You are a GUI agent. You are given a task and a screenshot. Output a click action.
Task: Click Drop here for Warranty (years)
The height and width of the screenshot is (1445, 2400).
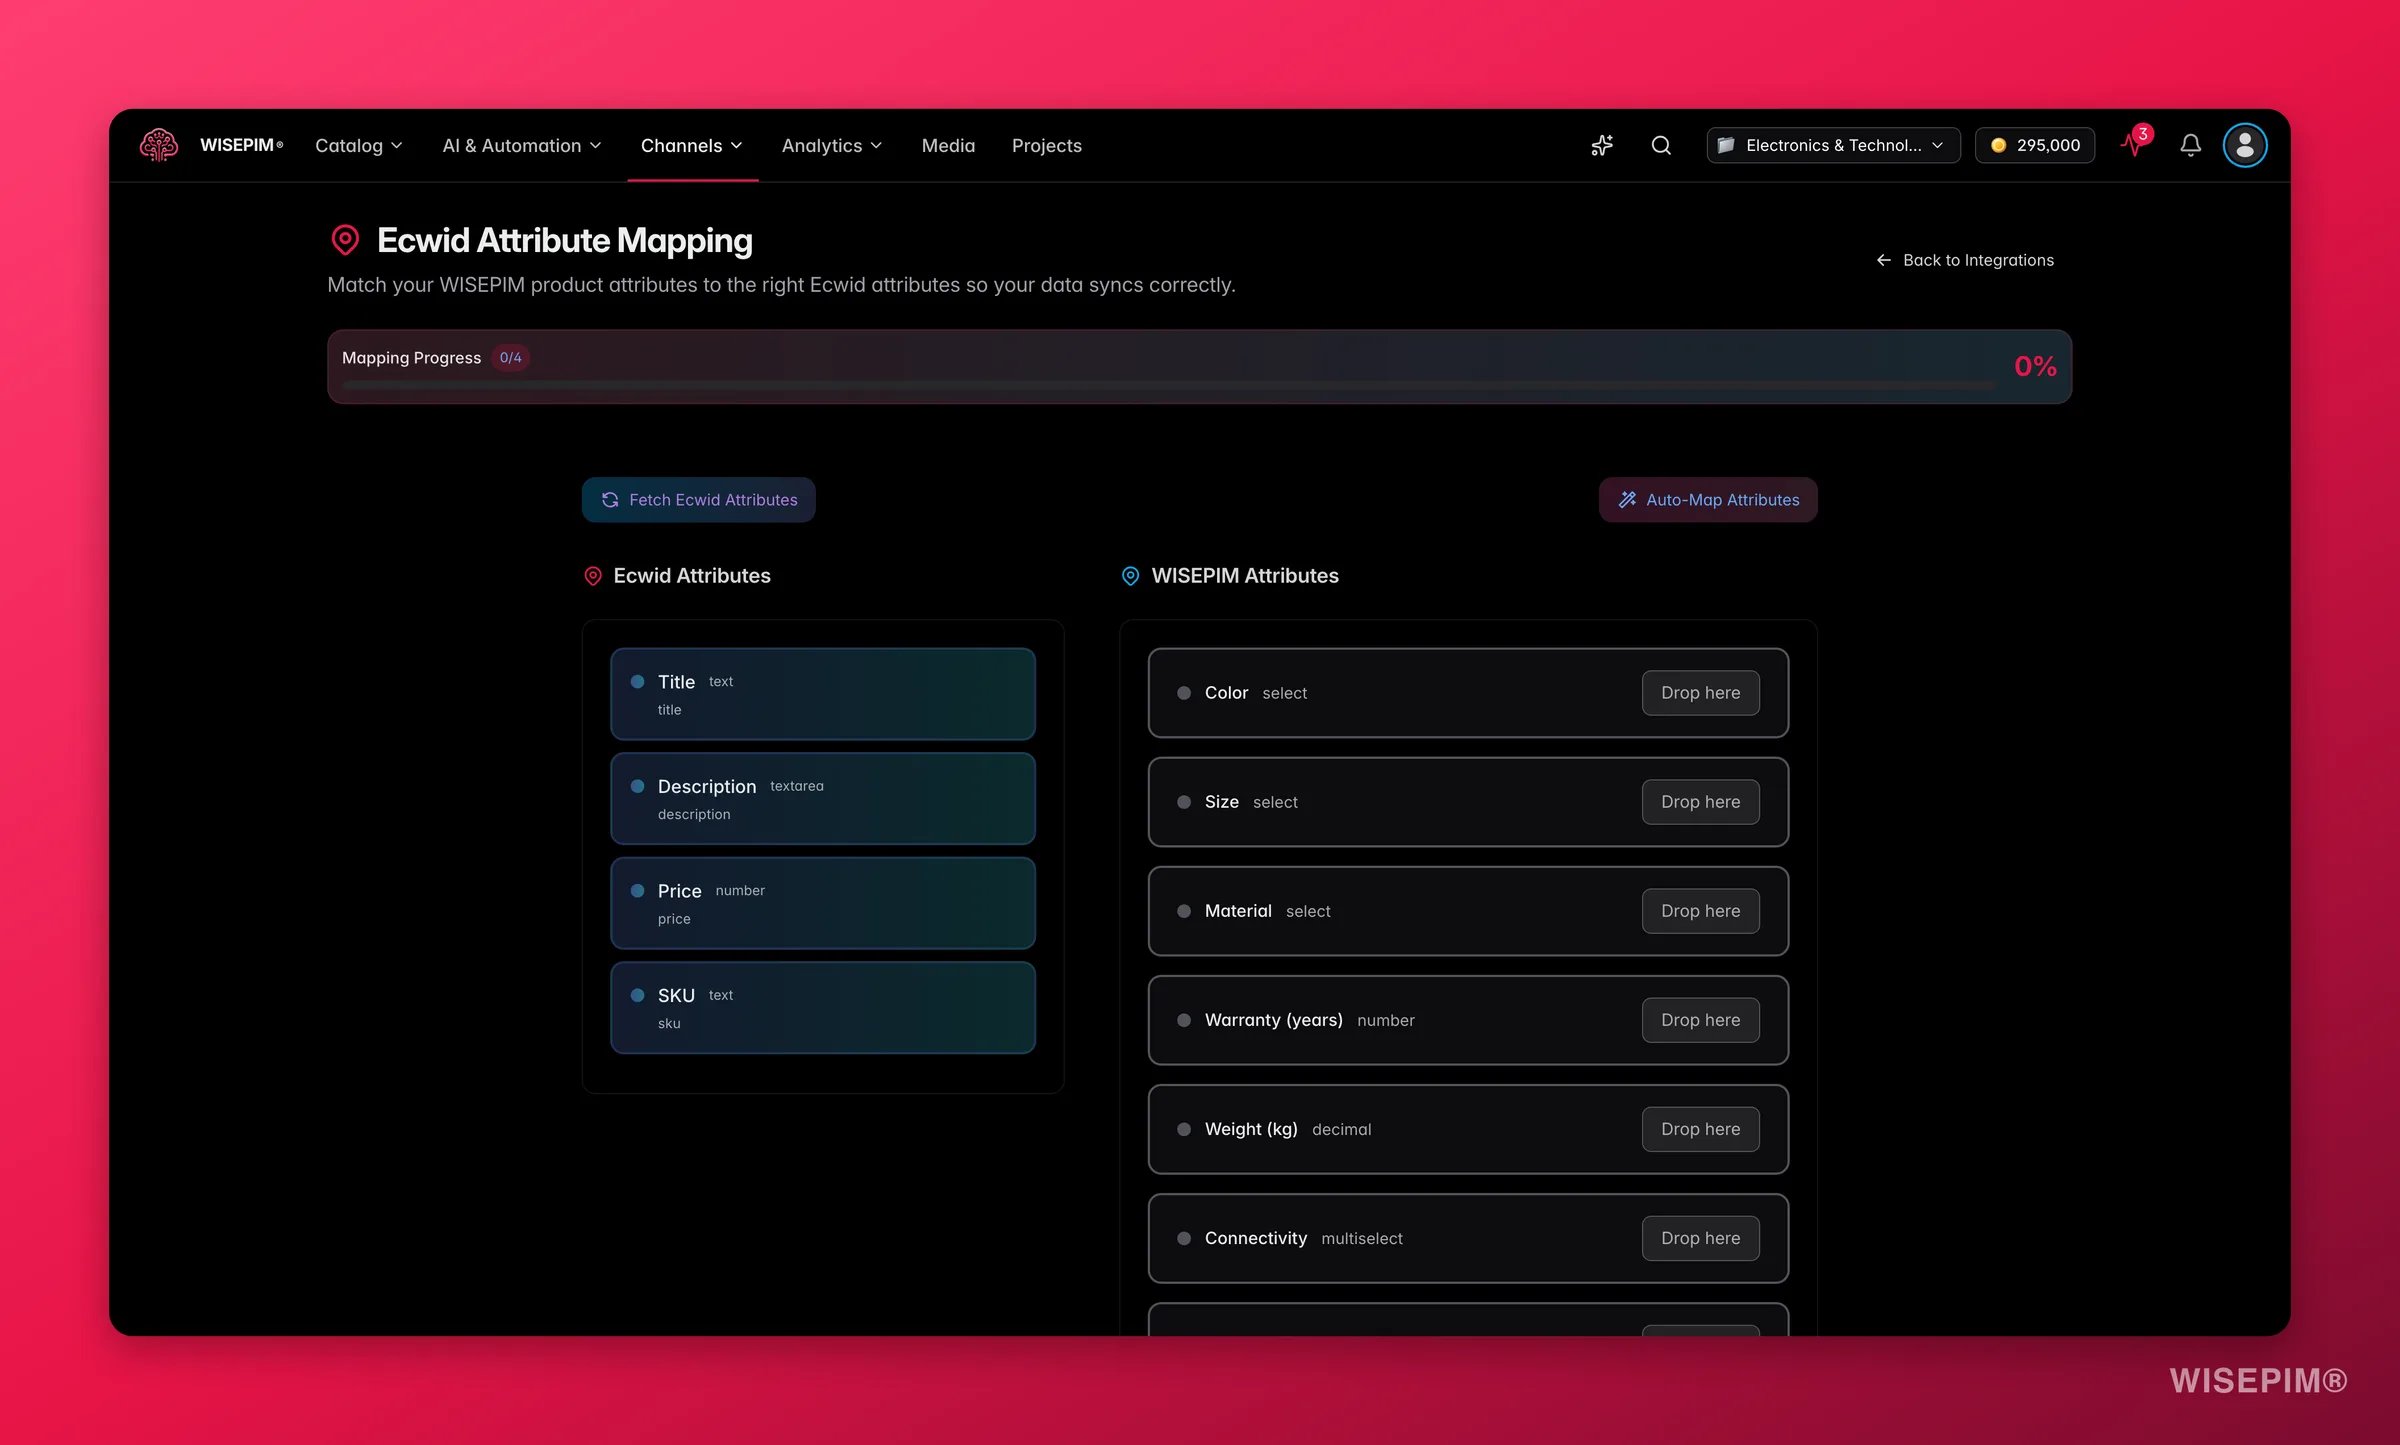(1700, 1020)
